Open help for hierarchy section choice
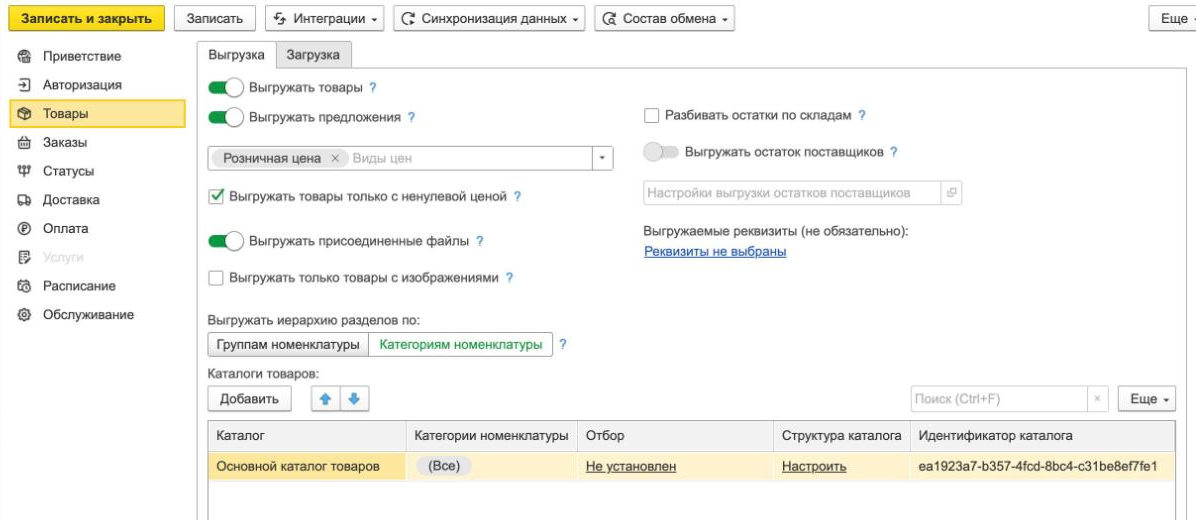This screenshot has height=520, width=1196. [563, 345]
